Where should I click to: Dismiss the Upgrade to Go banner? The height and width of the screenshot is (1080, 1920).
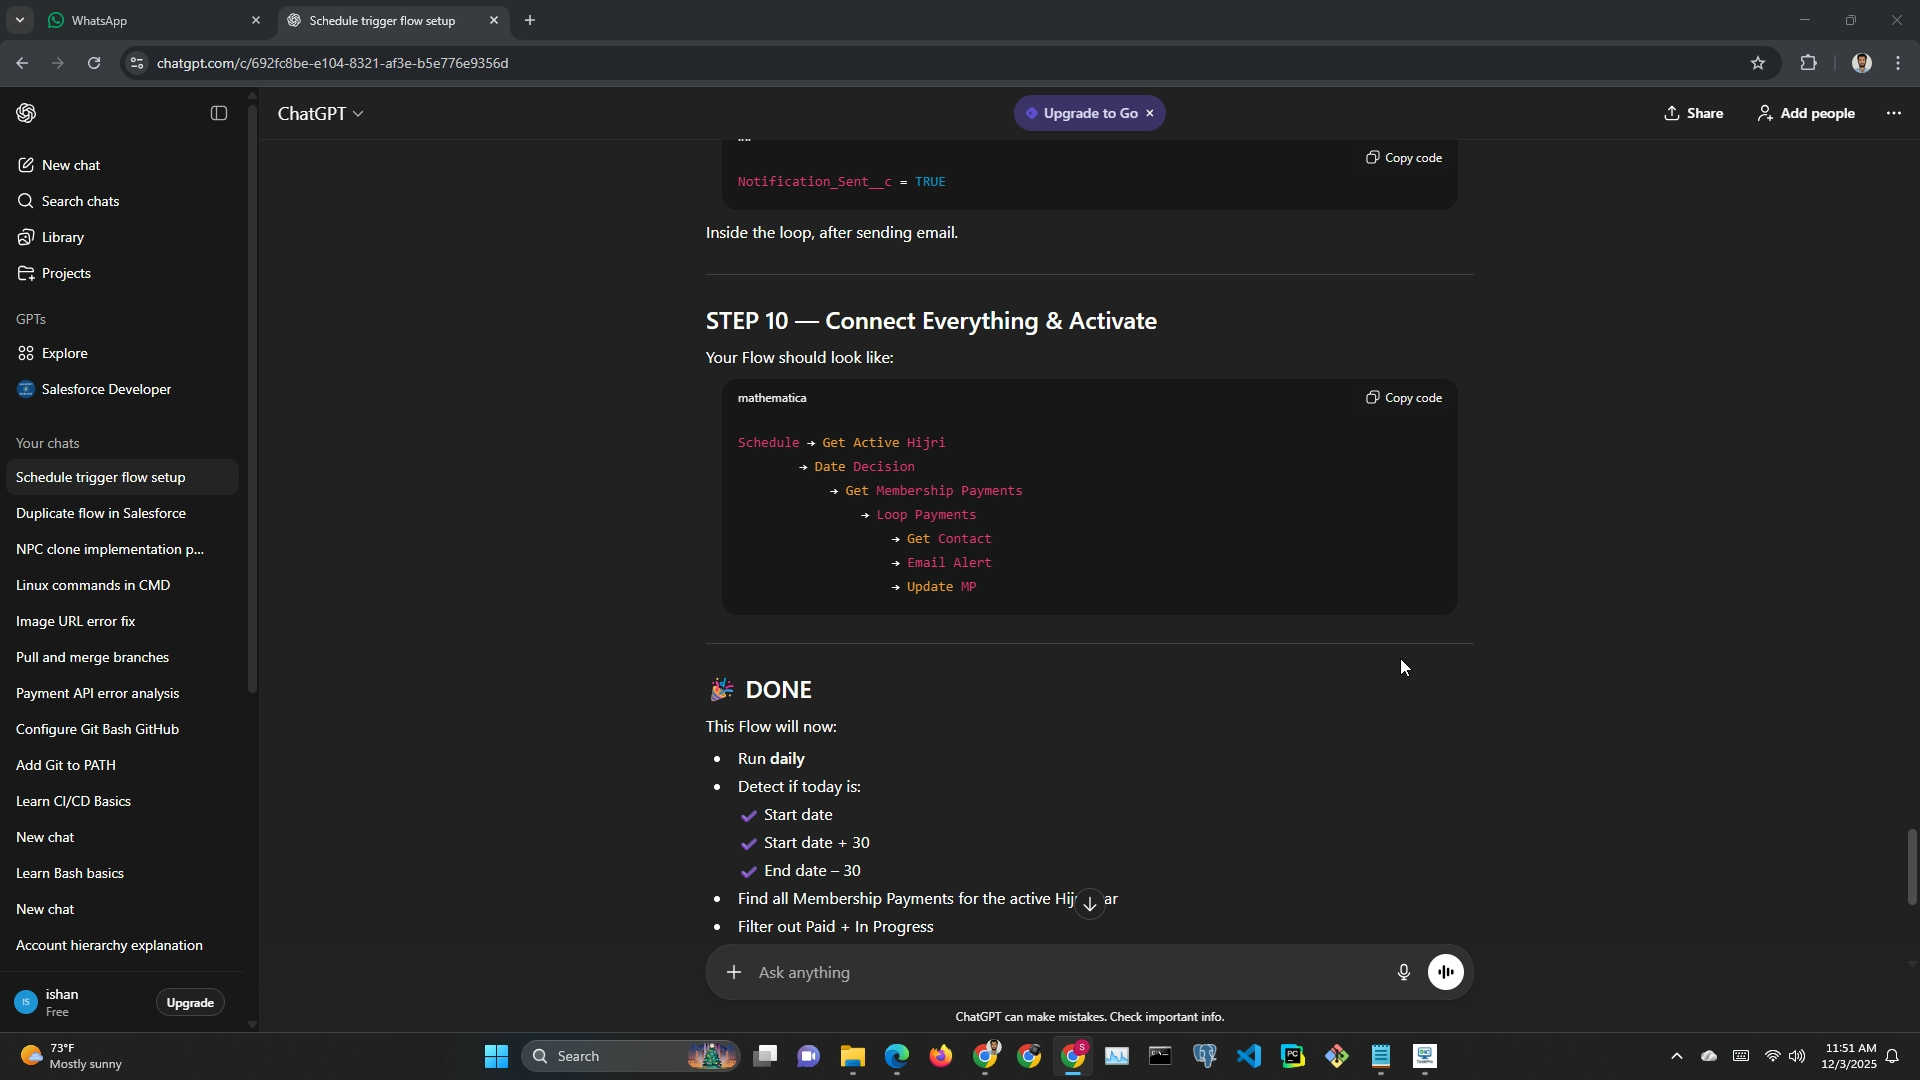tap(1150, 113)
